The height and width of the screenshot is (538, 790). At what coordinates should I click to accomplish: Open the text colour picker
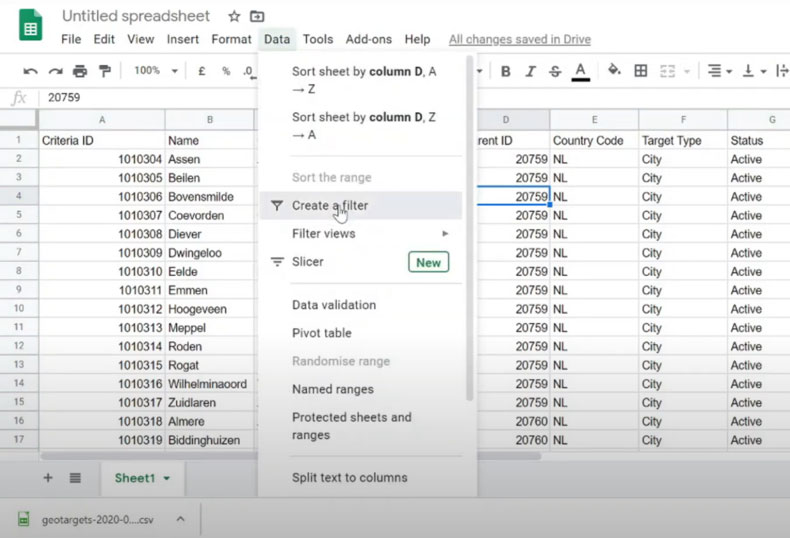coord(580,71)
